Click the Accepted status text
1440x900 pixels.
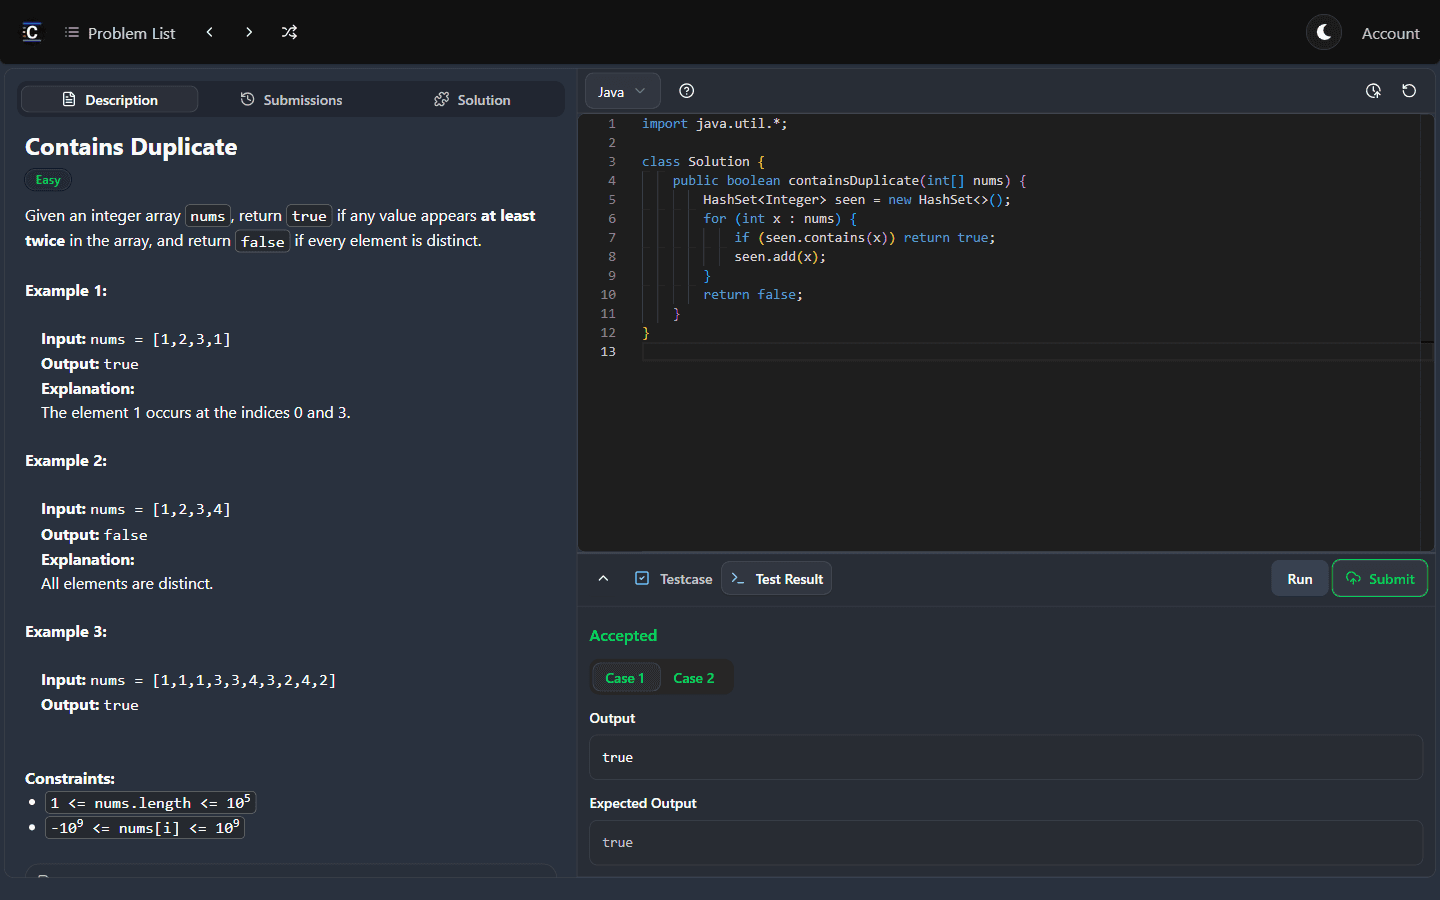coord(623,635)
